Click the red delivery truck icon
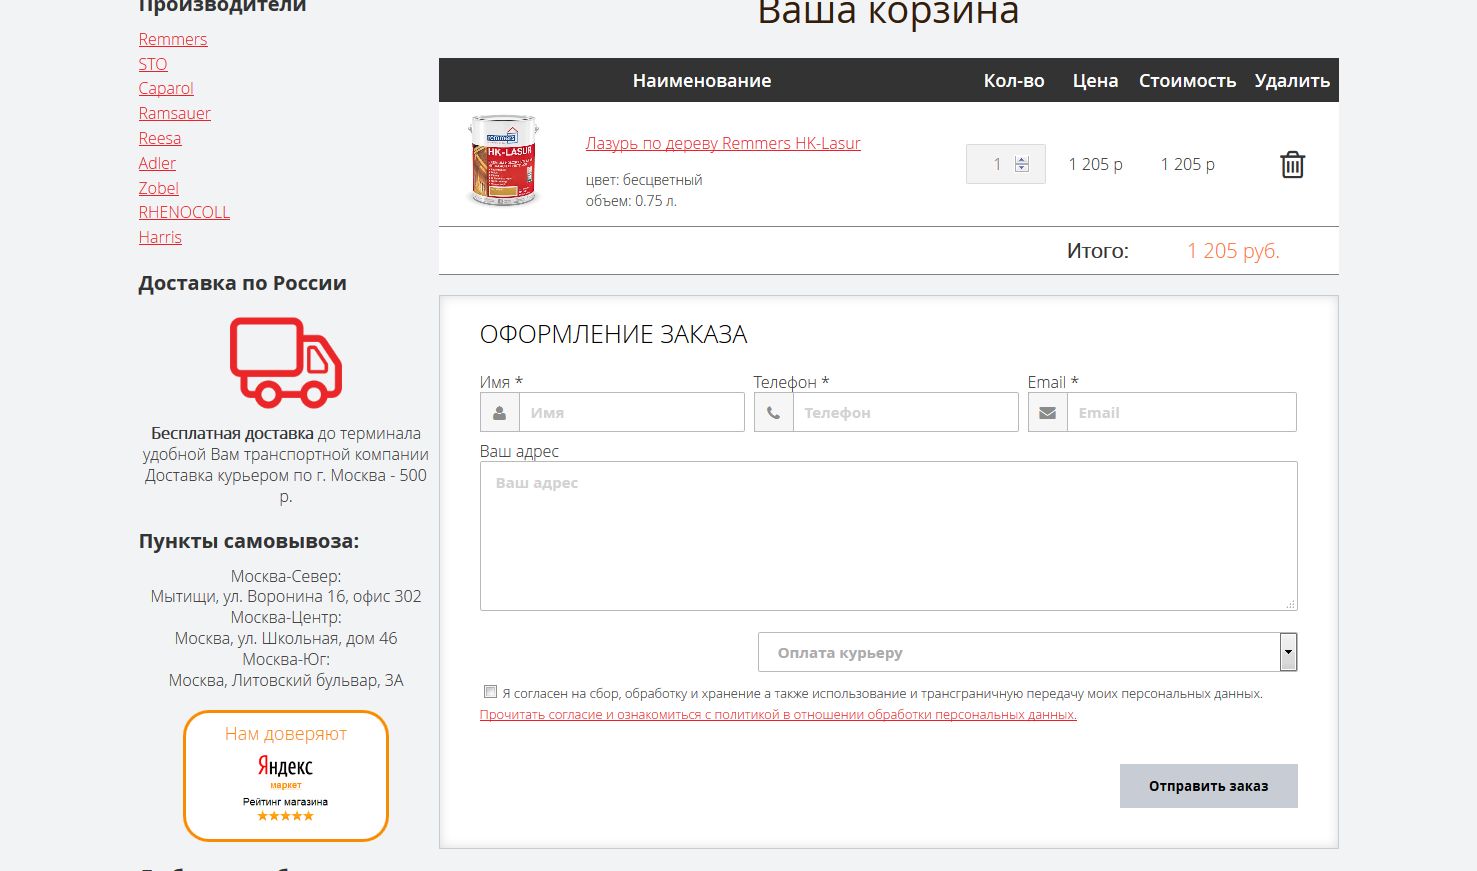 click(286, 362)
